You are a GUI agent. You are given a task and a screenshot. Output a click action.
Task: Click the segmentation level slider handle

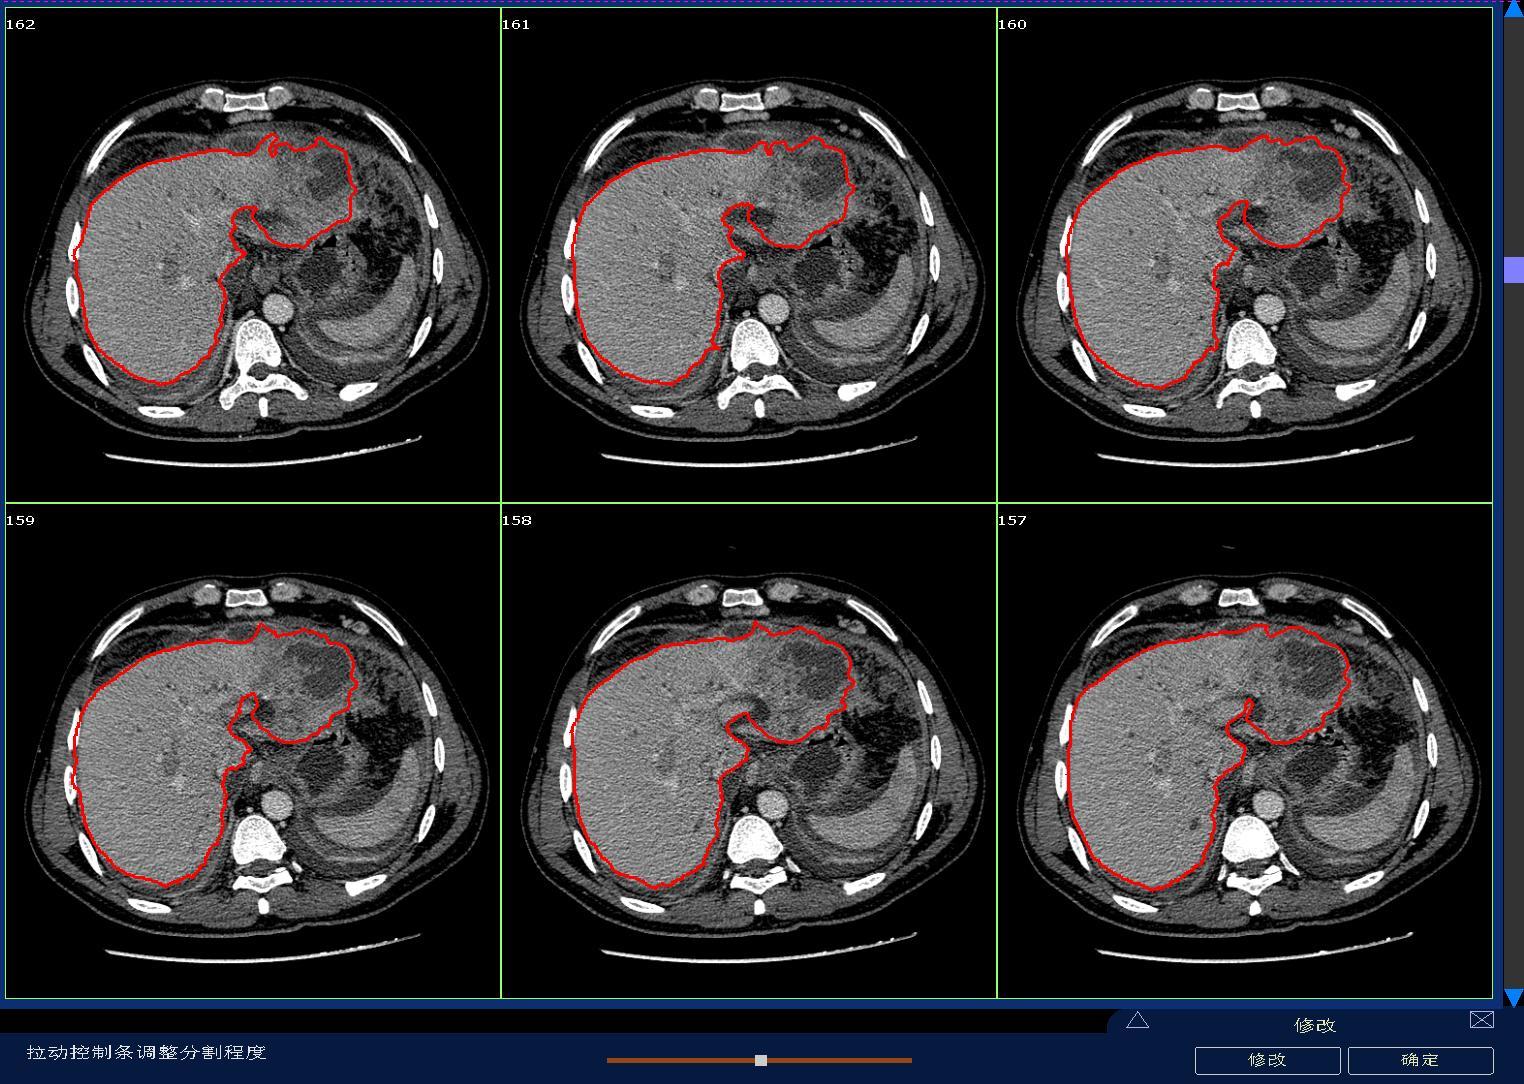(761, 1060)
